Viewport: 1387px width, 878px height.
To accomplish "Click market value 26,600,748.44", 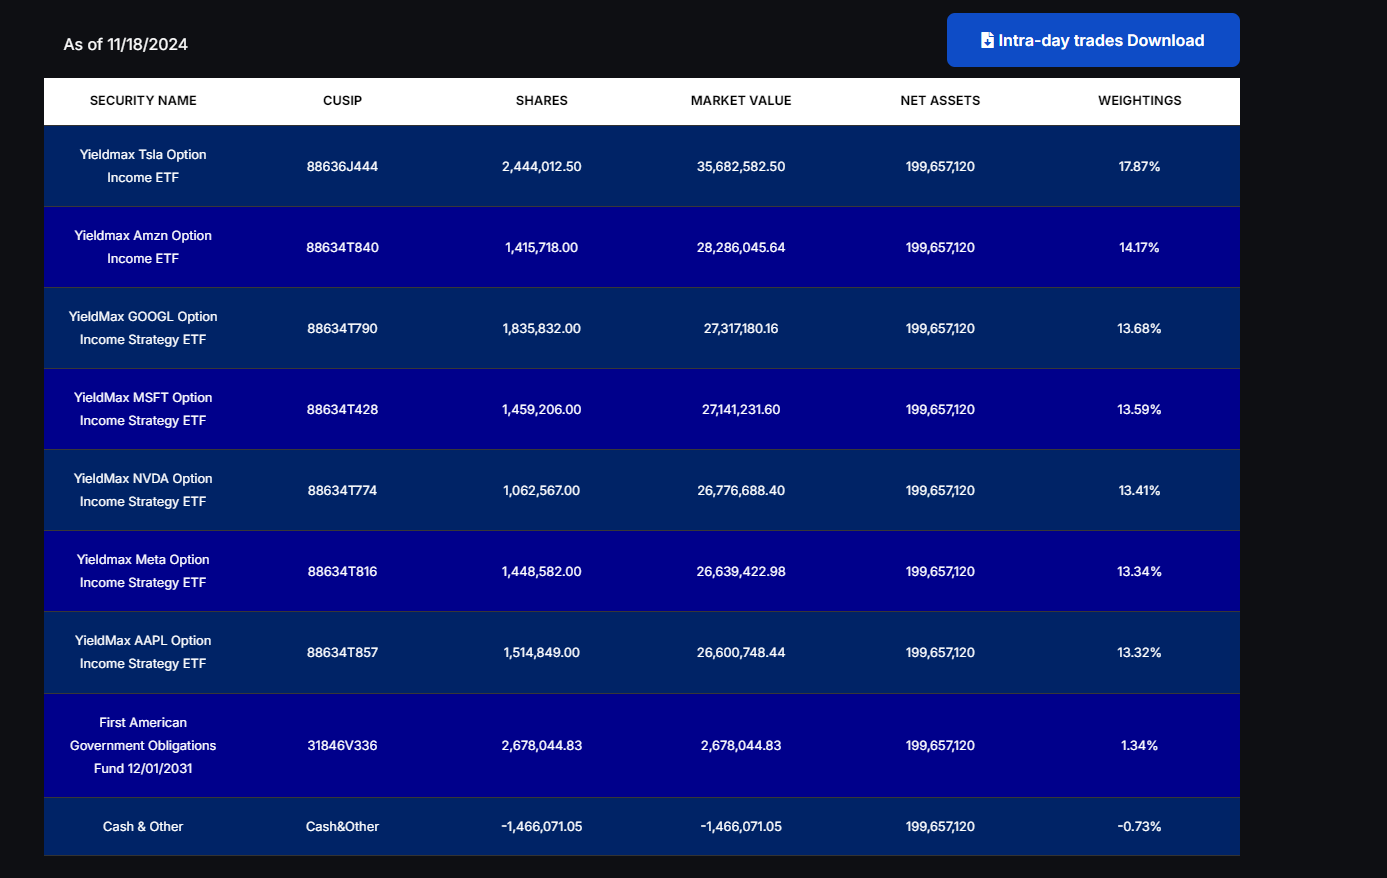I will pyautogui.click(x=741, y=652).
